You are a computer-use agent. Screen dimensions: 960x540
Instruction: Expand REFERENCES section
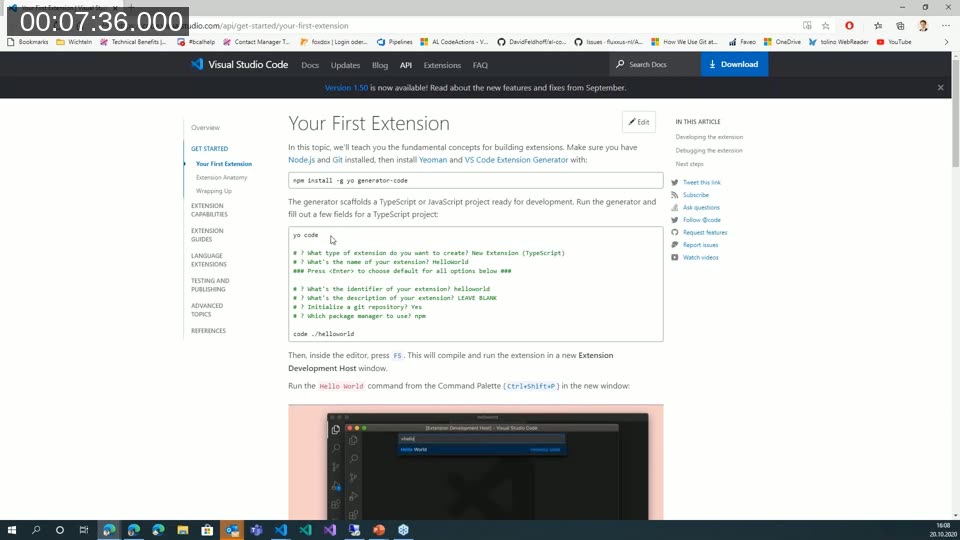[208, 331]
